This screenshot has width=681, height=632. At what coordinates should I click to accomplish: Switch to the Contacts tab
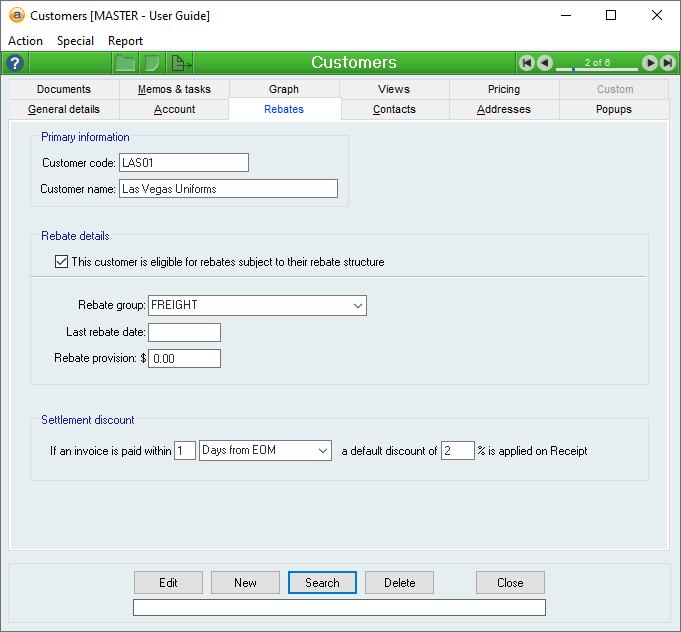coord(394,109)
